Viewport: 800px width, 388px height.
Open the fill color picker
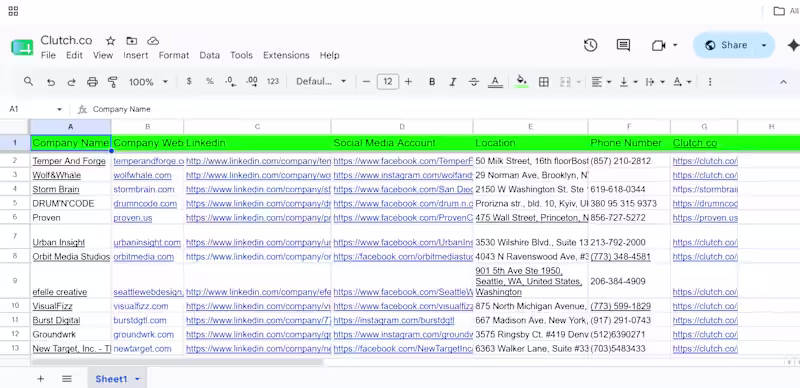tap(521, 81)
